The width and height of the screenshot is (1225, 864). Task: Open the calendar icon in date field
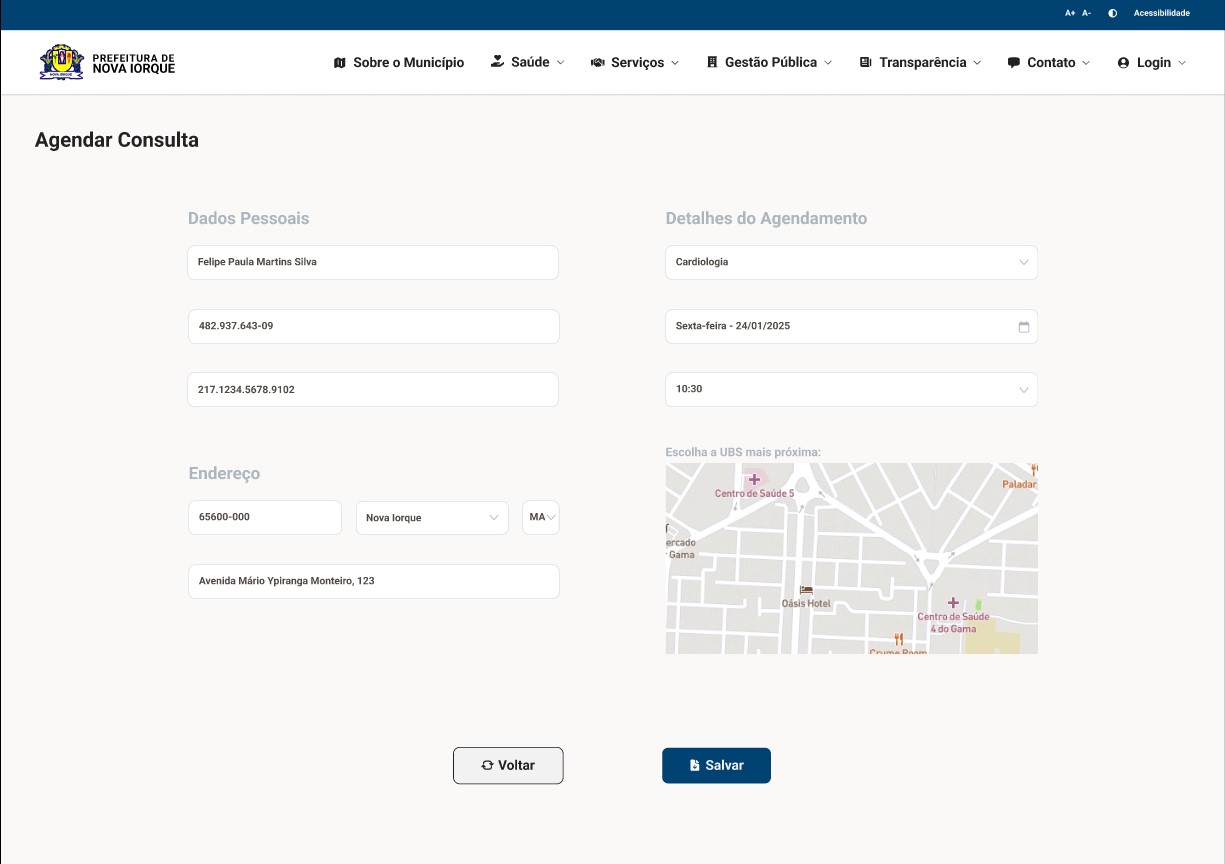point(1024,327)
